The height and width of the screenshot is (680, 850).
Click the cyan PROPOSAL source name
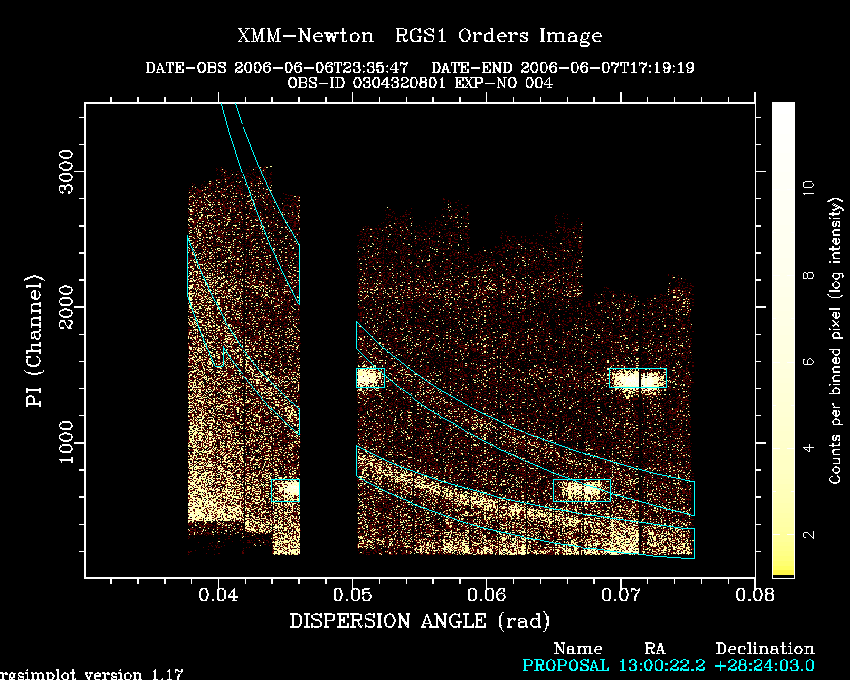565,665
